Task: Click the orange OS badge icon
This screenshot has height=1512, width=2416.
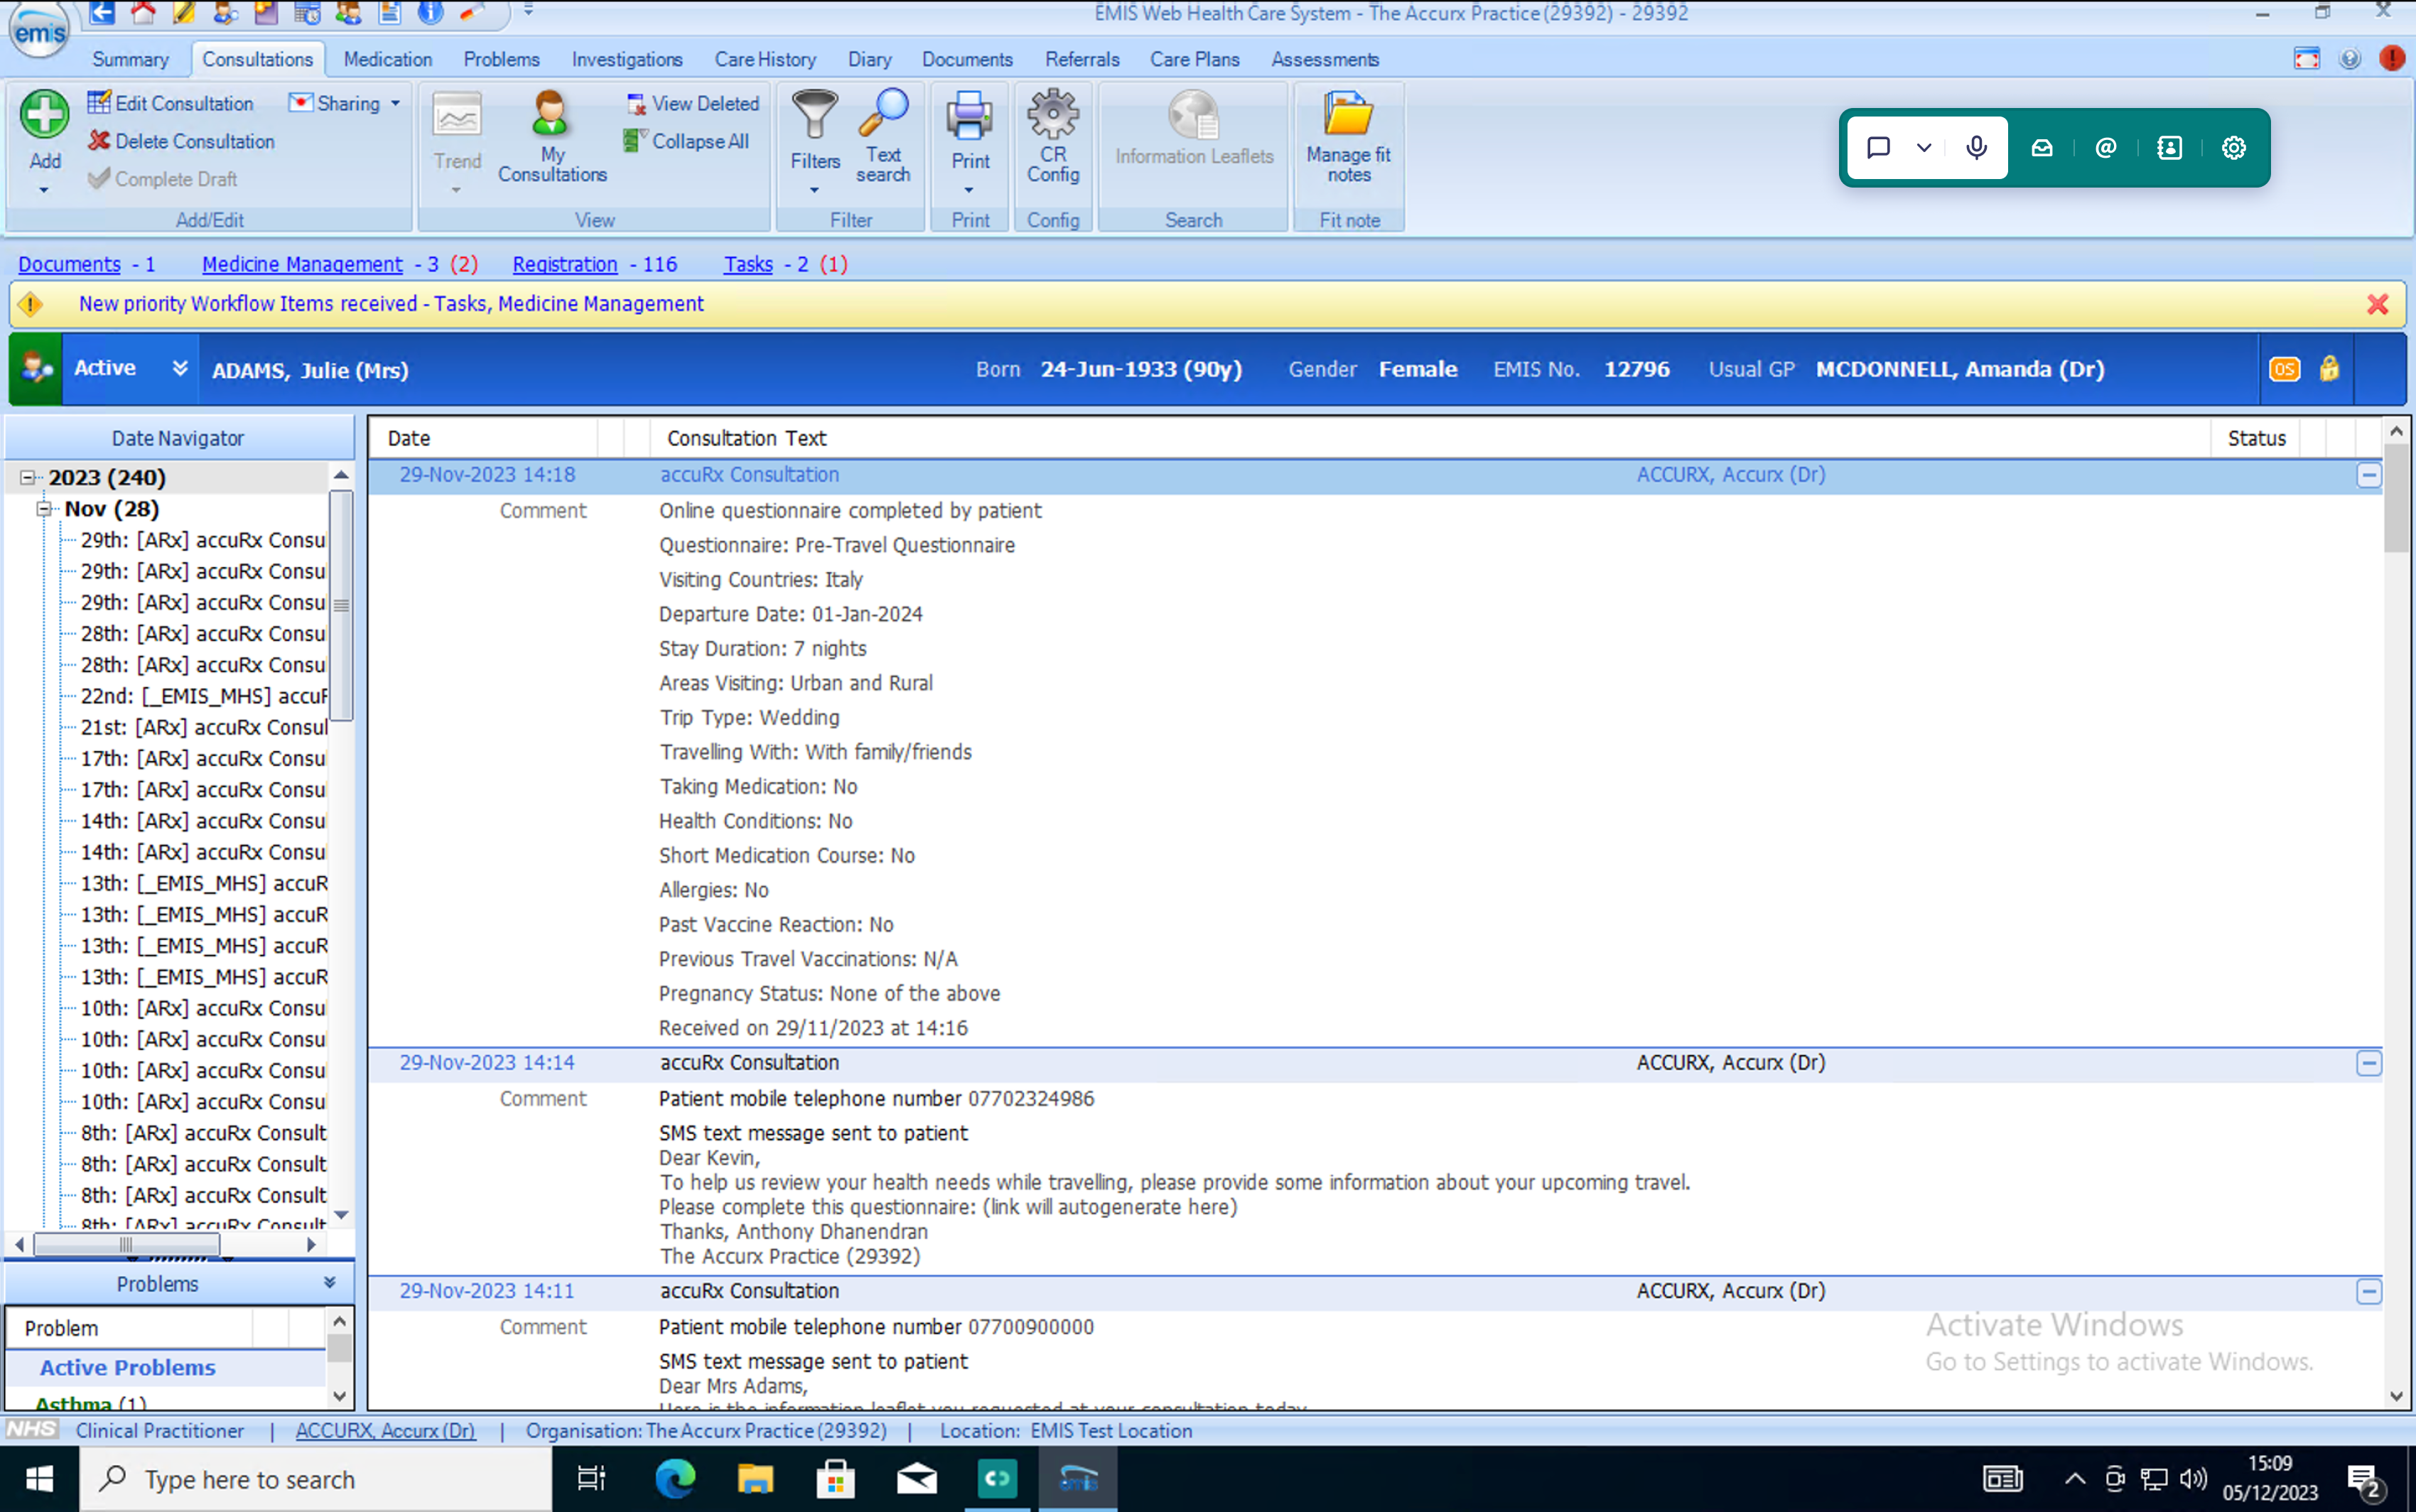Action: coord(2284,369)
